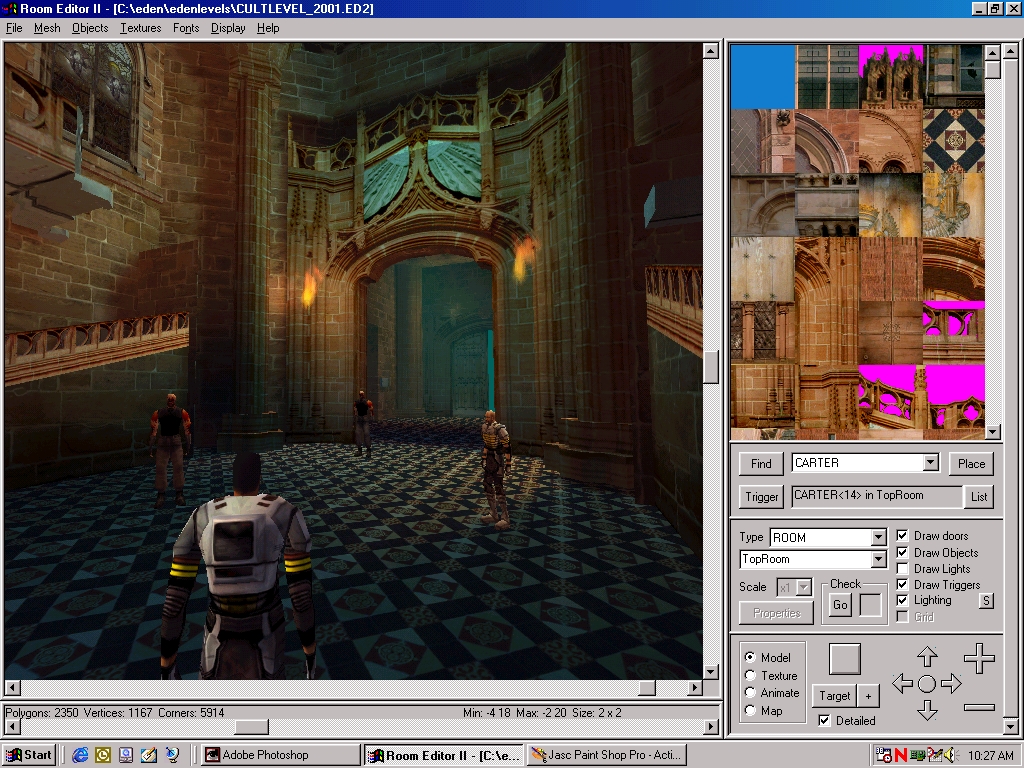1024x768 pixels.
Task: Switch to Jasc Paint Shop Pro taskbar button
Action: [606, 755]
